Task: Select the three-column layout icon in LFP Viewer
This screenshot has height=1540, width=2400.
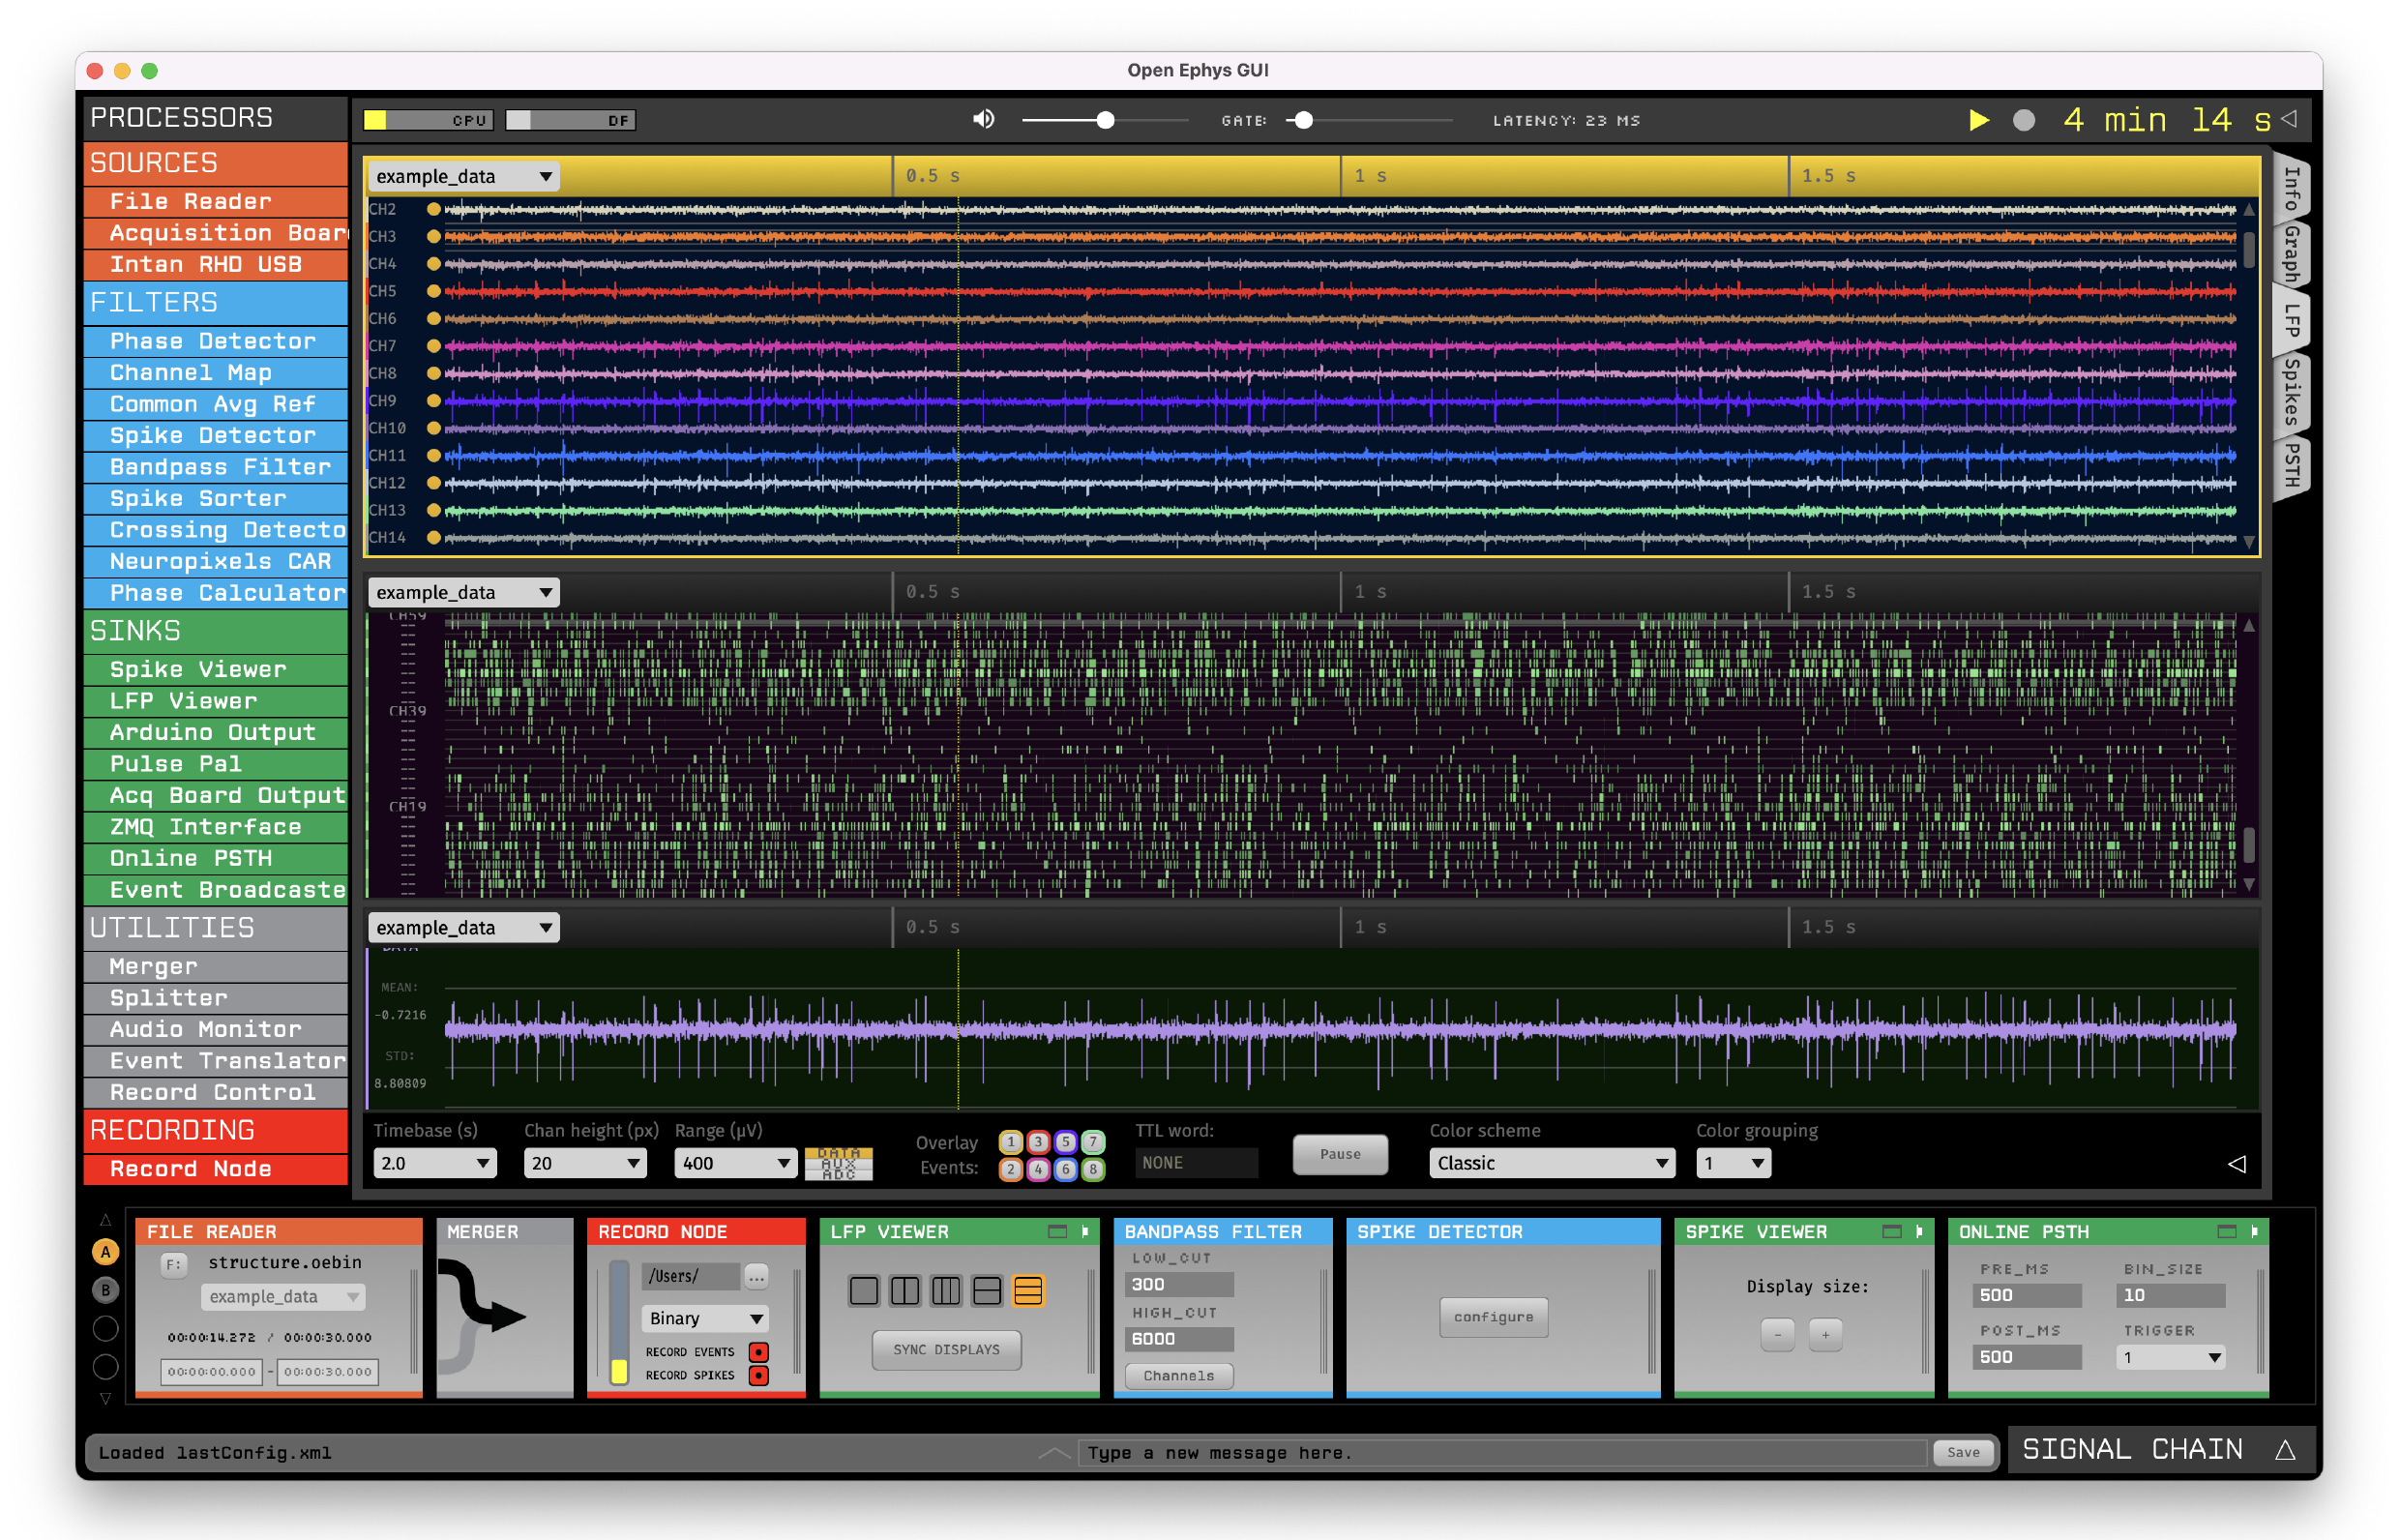Action: pos(947,1291)
